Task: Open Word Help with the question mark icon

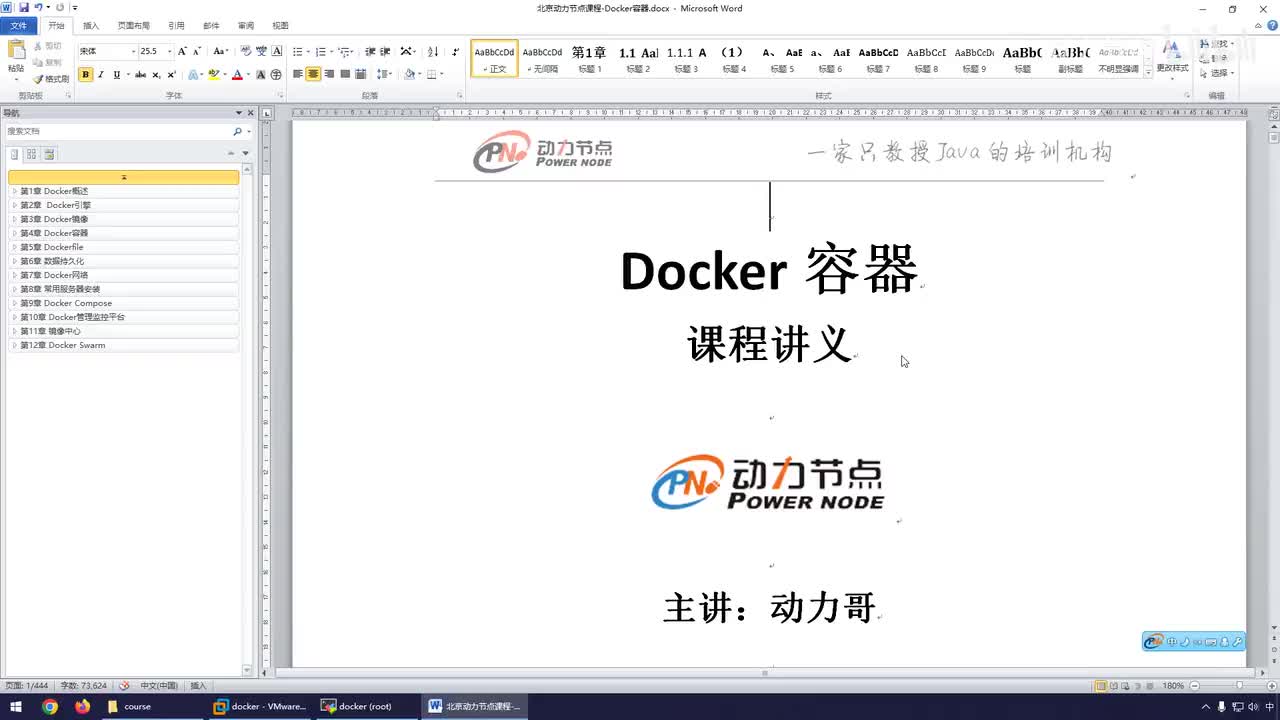Action: [x=1270, y=25]
